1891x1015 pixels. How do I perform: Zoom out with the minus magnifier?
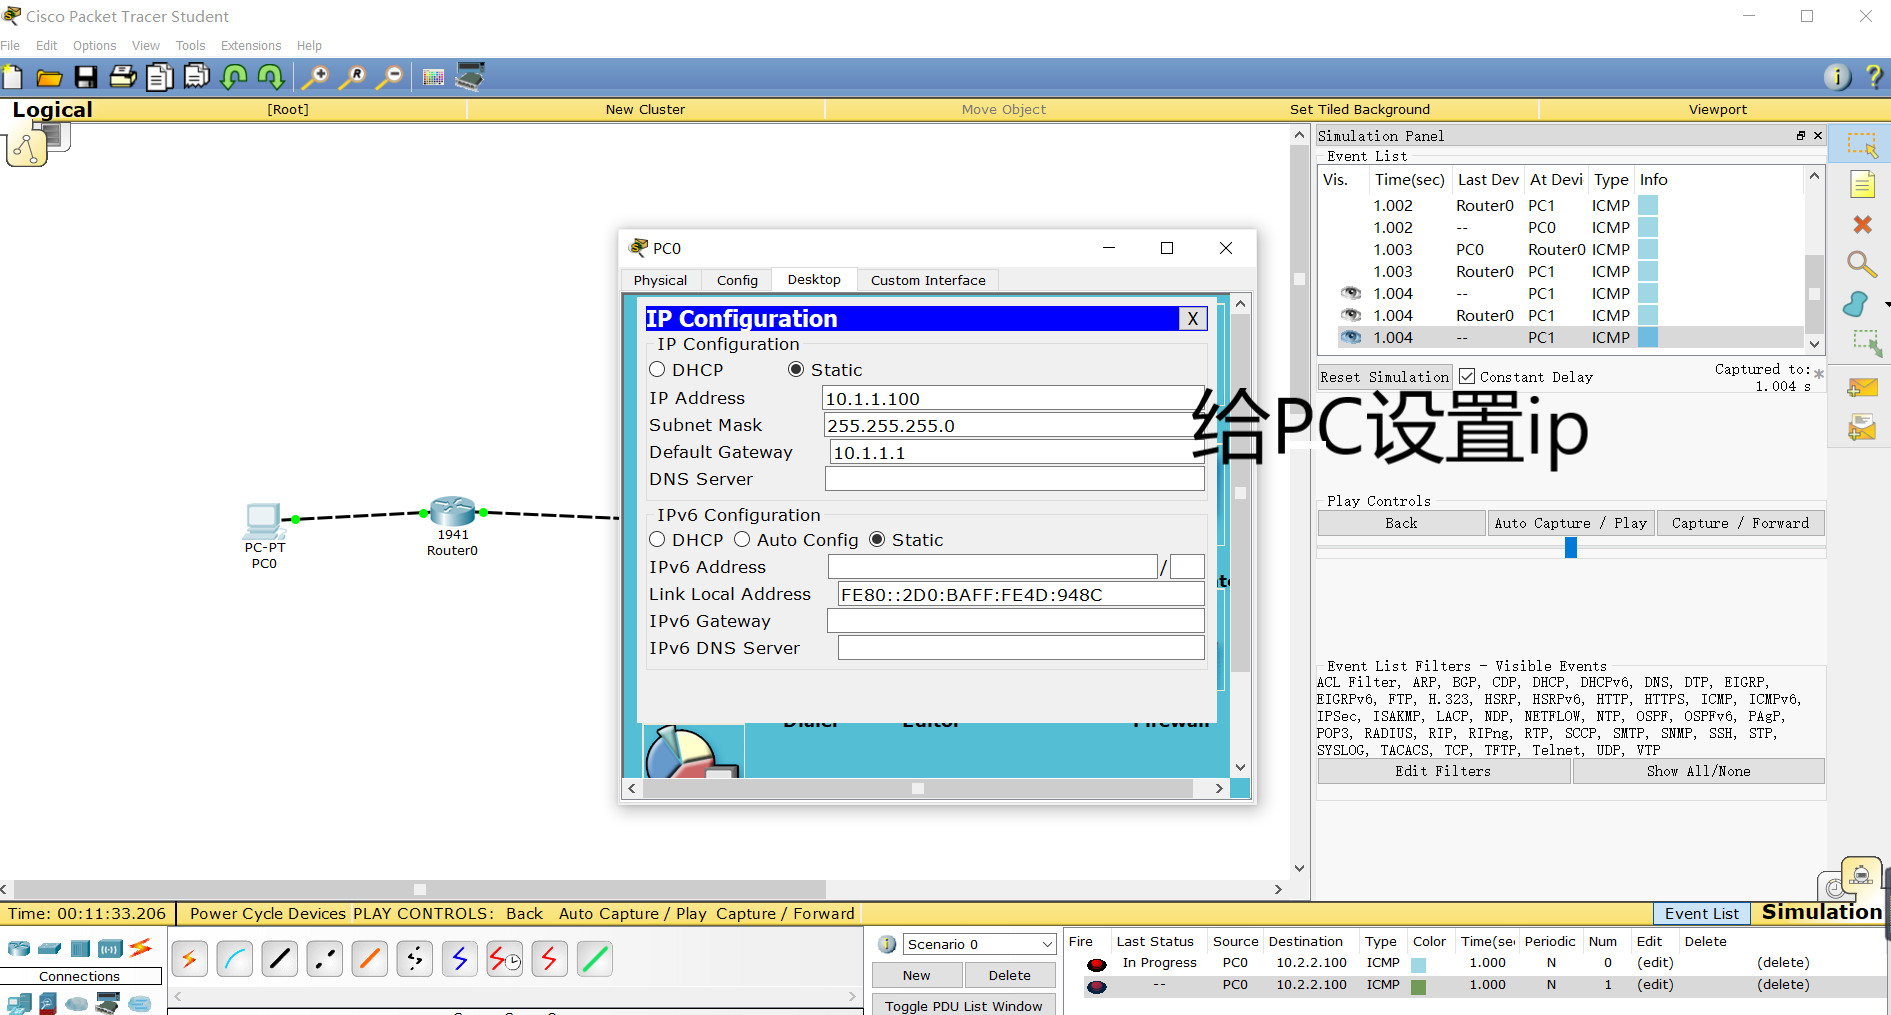pyautogui.click(x=389, y=77)
